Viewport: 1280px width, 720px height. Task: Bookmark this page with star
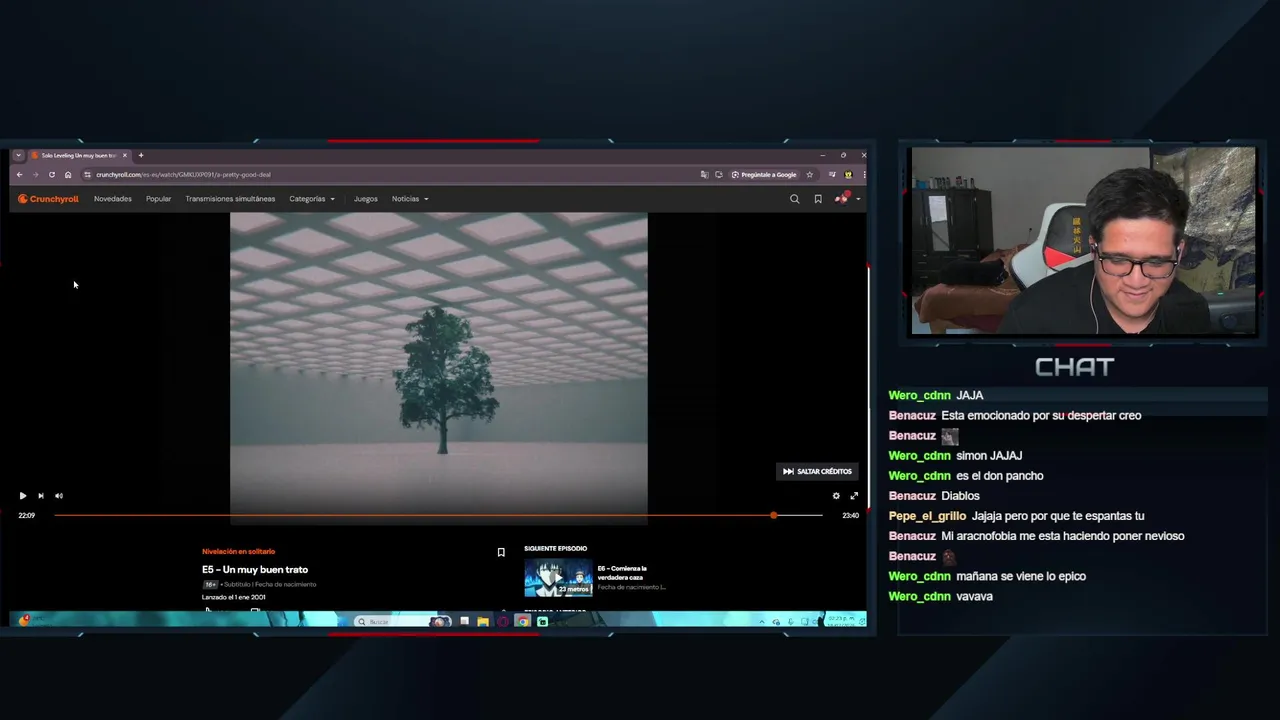pyautogui.click(x=810, y=175)
